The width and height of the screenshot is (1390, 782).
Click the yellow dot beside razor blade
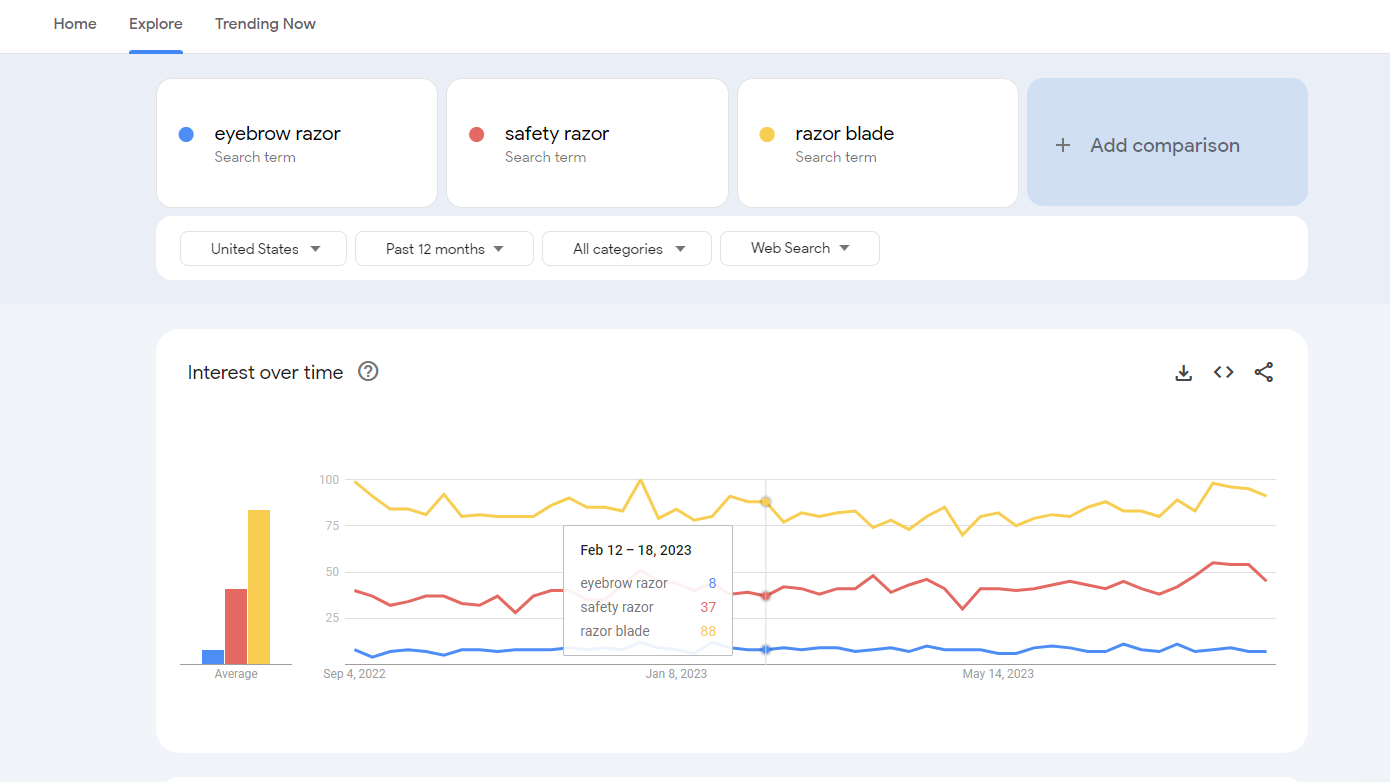pyautogui.click(x=767, y=134)
